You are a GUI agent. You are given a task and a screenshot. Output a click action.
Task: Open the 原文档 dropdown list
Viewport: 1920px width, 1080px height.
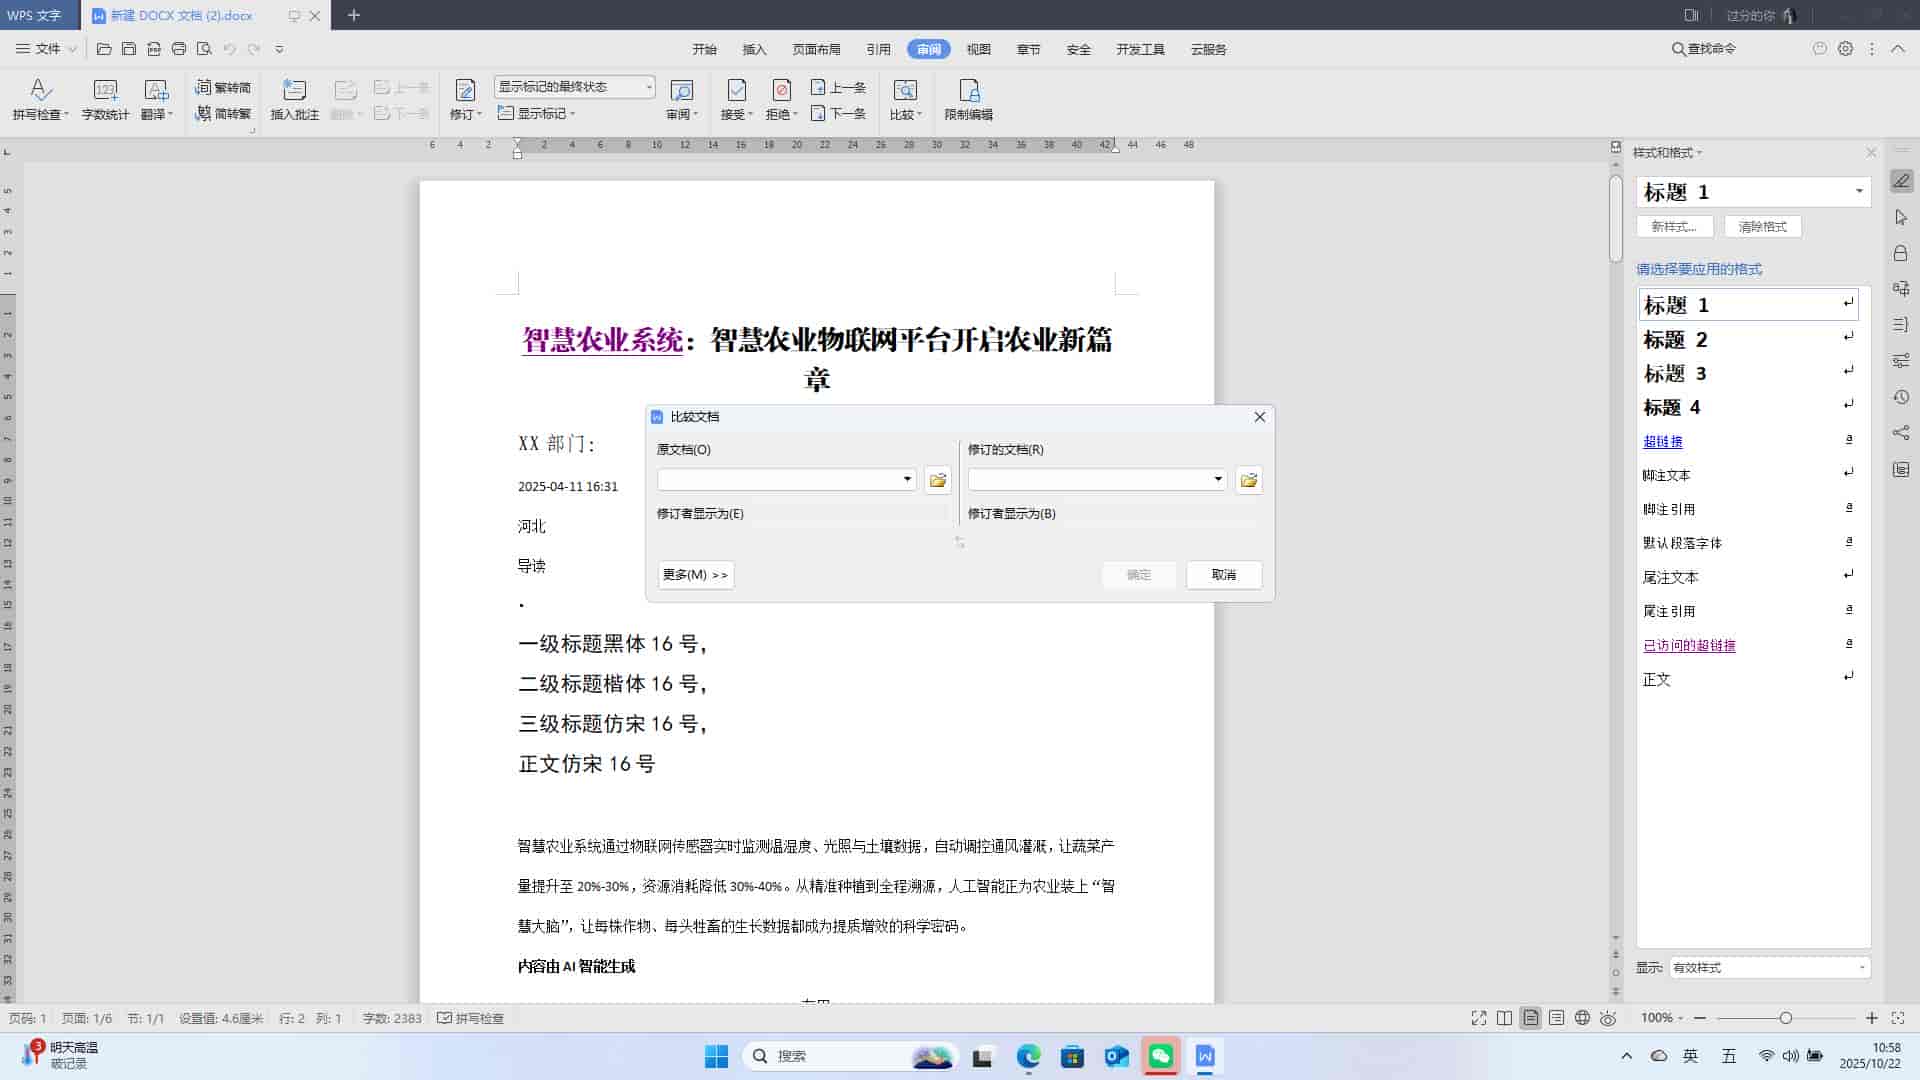pyautogui.click(x=907, y=480)
